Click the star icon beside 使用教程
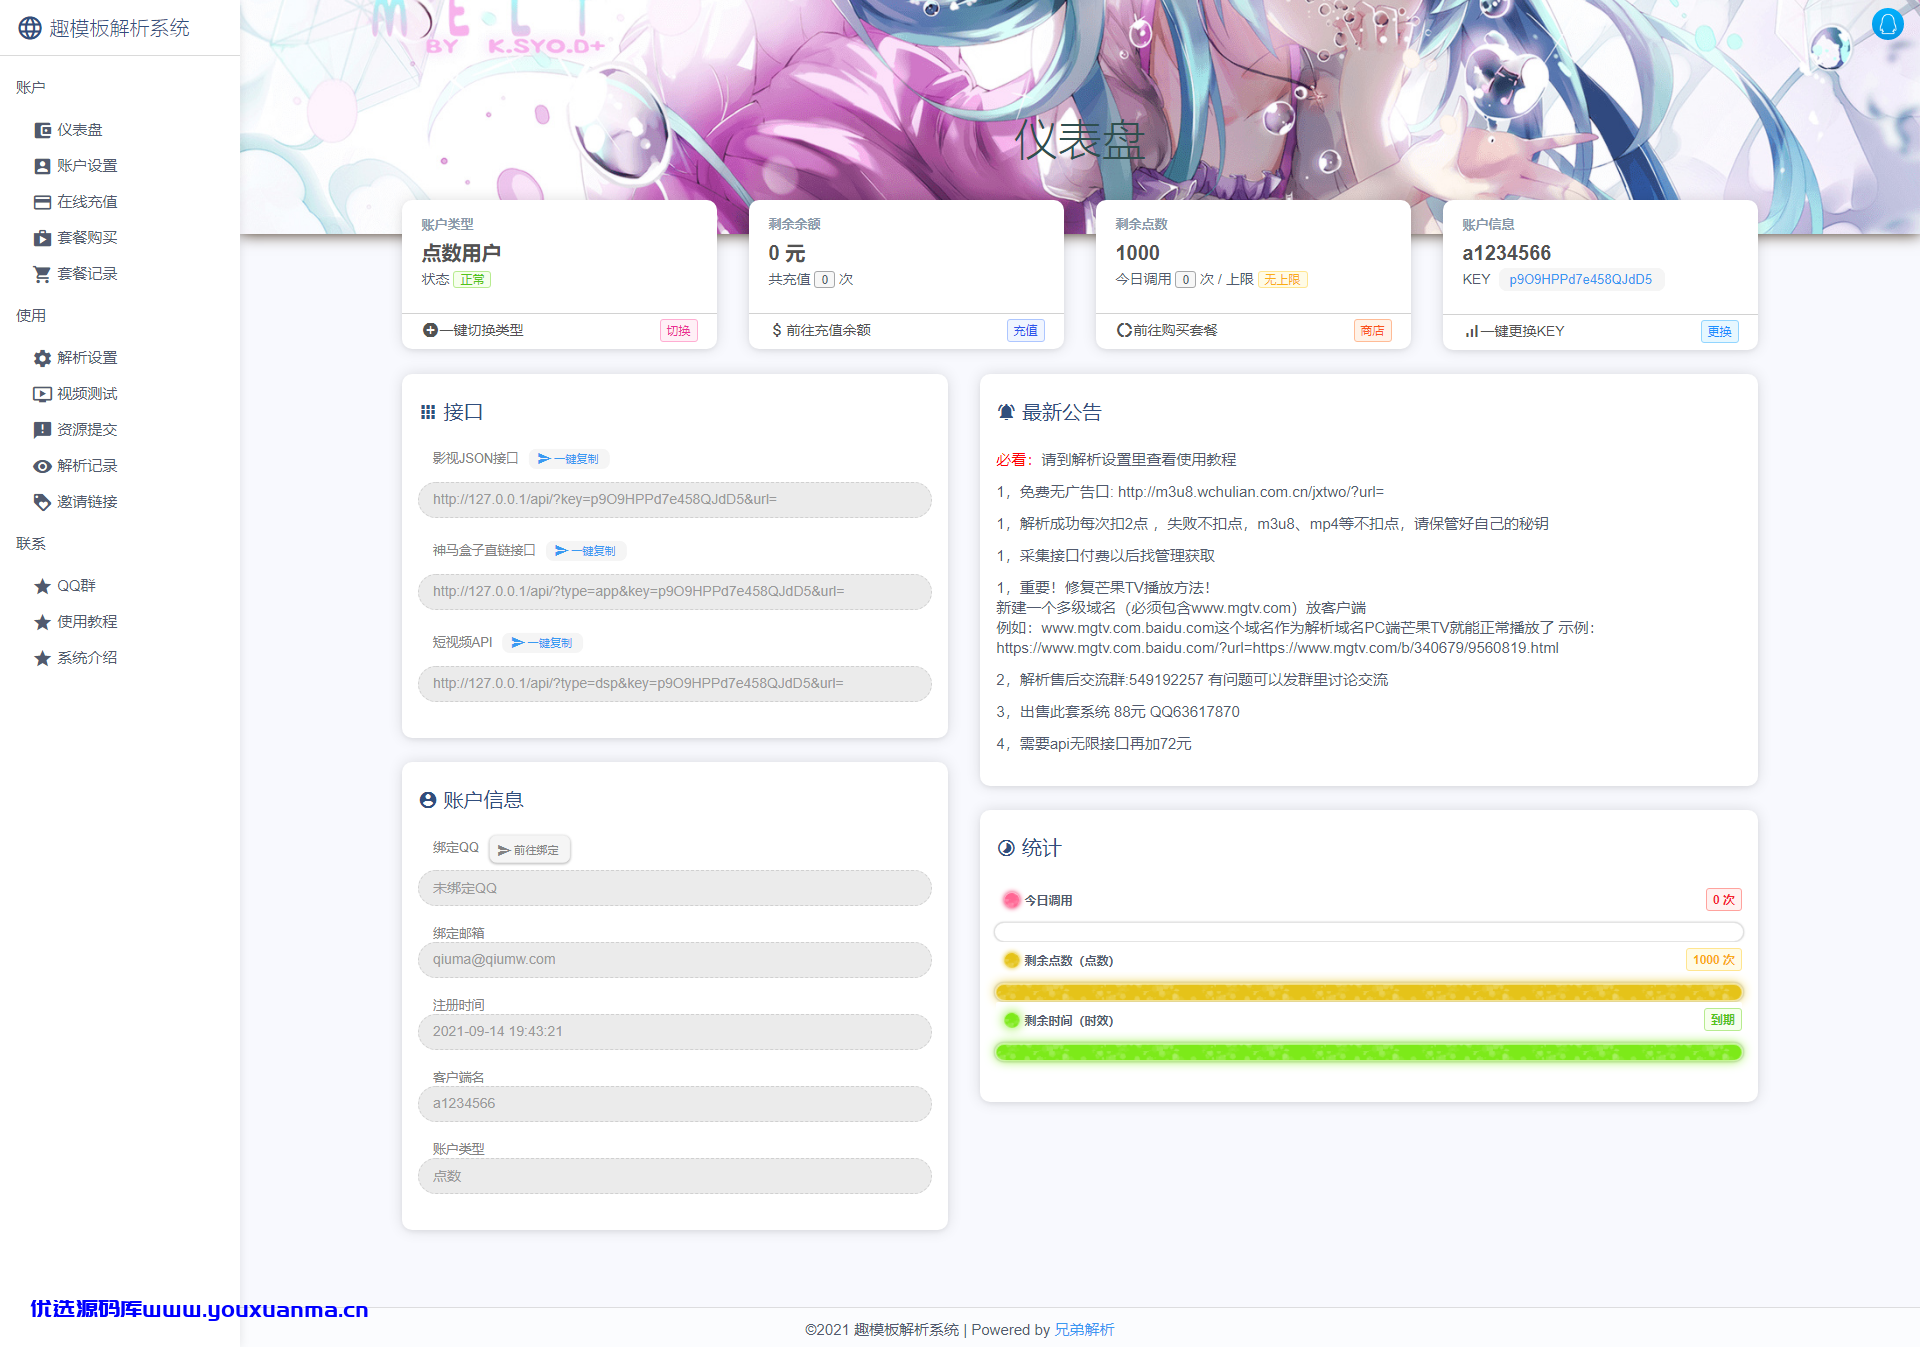1920x1347 pixels. pyautogui.click(x=42, y=622)
